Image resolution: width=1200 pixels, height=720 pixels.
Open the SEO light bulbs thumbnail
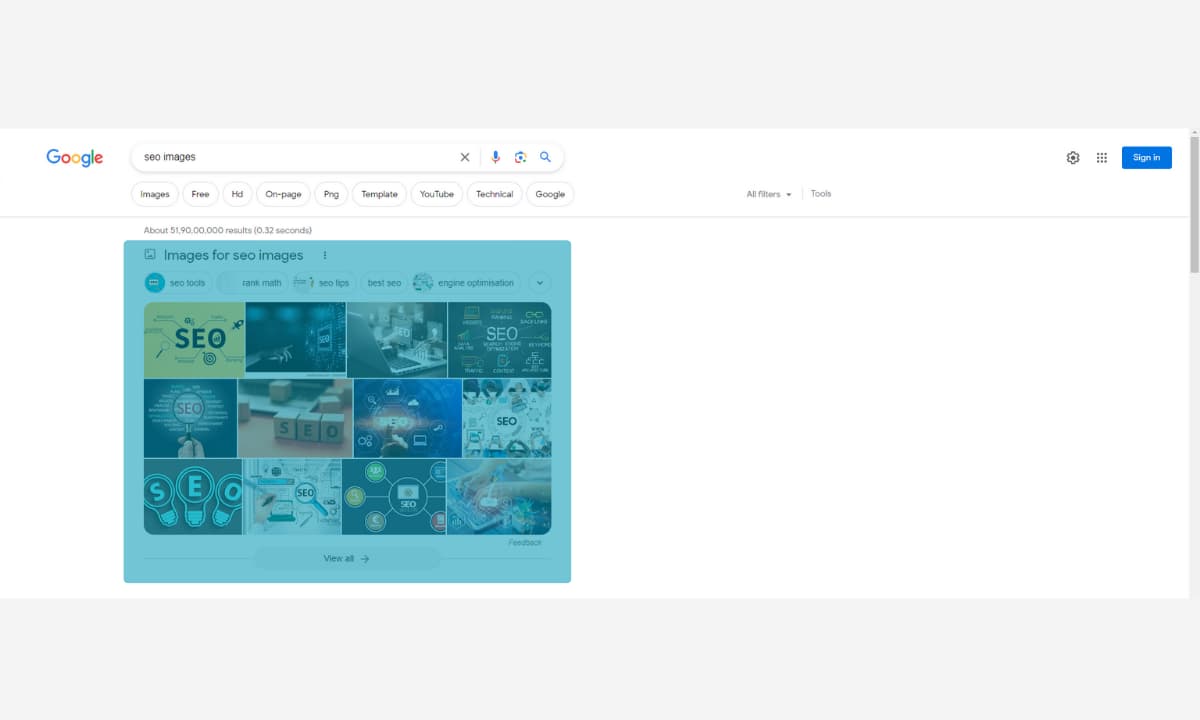click(193, 496)
